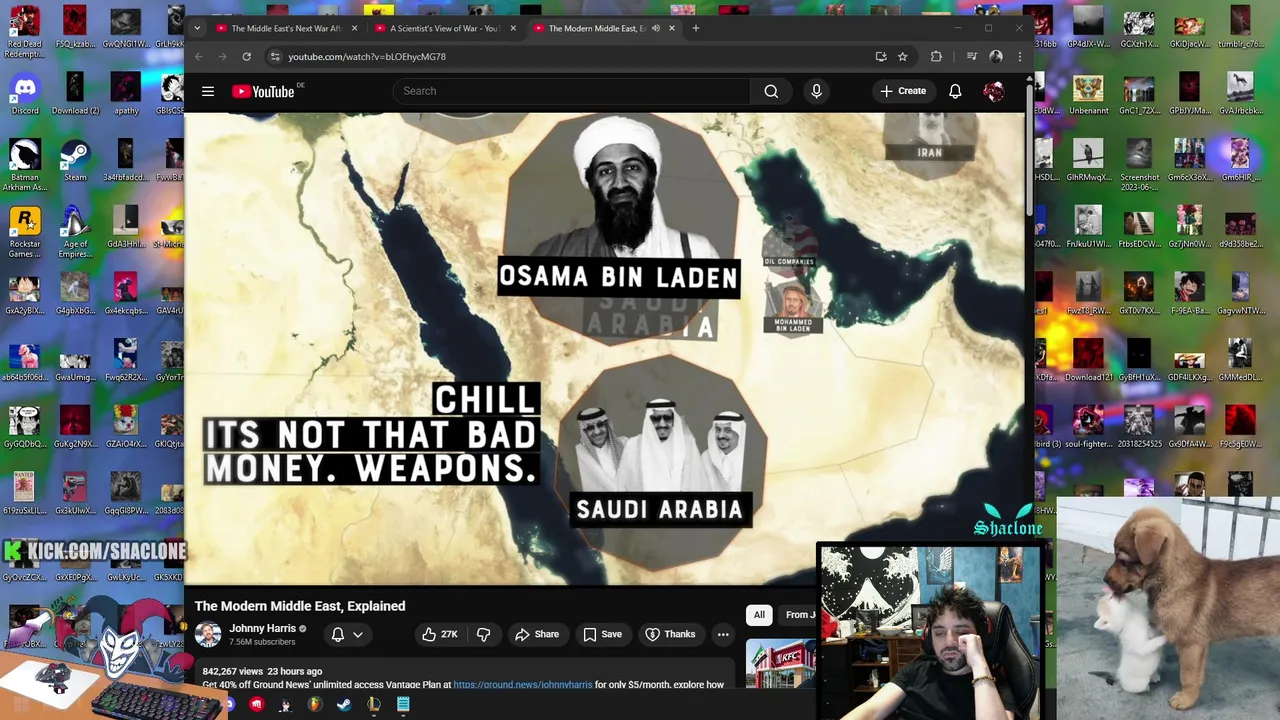Click the YouTube logo to go home
This screenshot has height=720, width=1280.
coord(264,91)
